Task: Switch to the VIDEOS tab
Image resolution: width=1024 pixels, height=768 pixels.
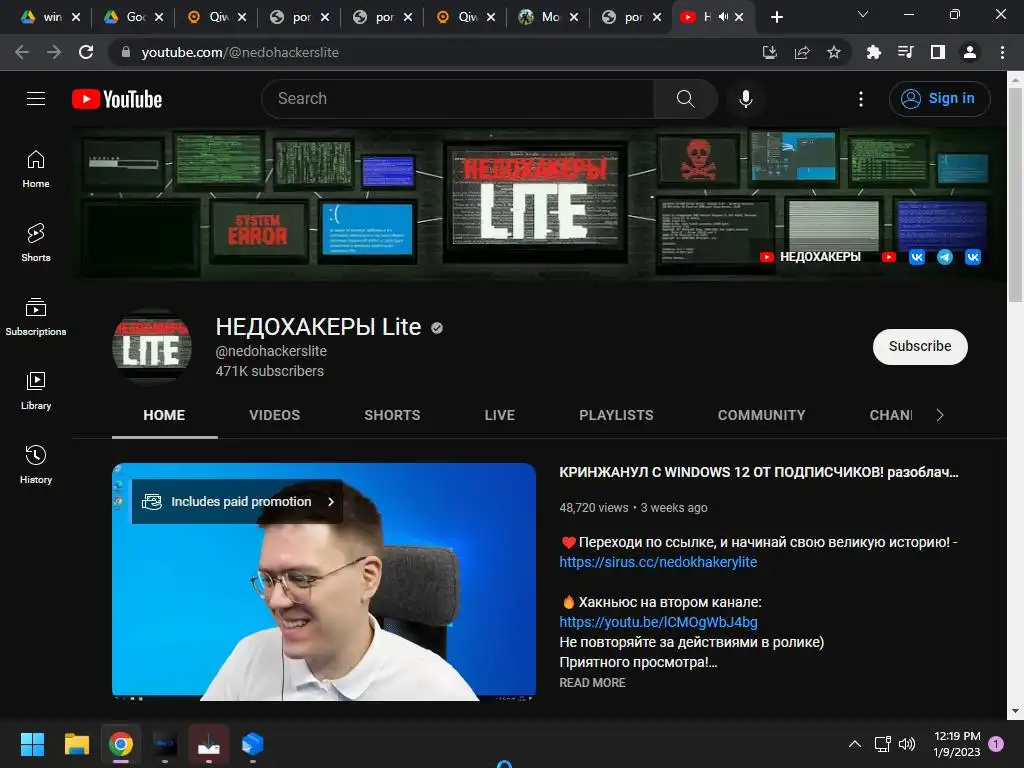Action: 274,415
